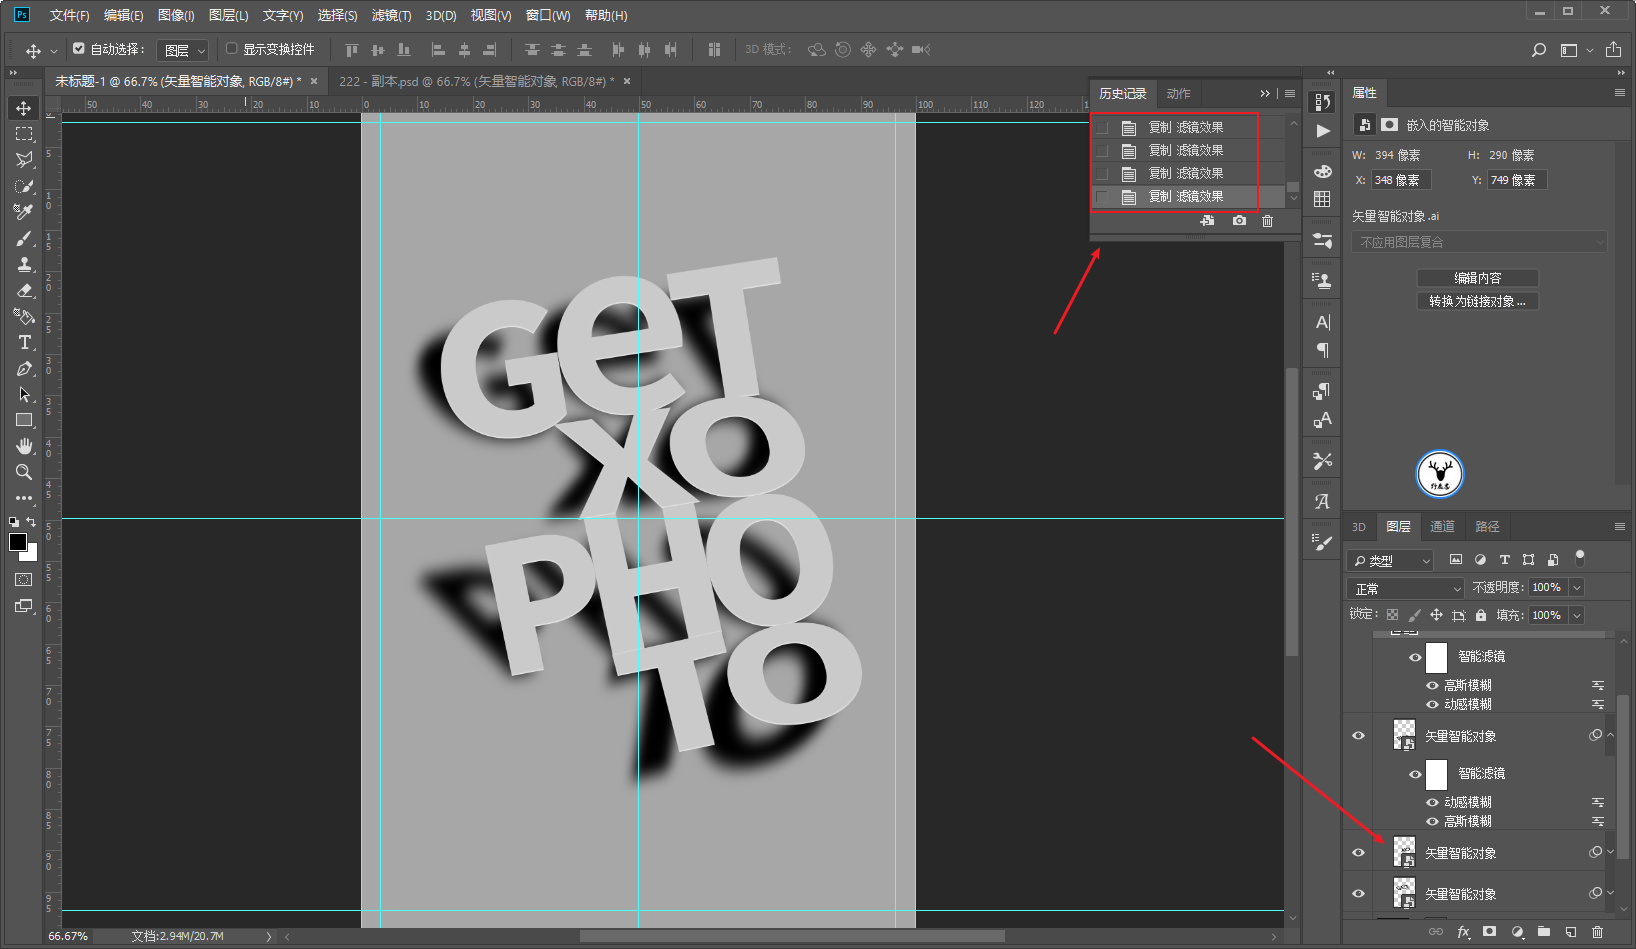This screenshot has width=1636, height=949.
Task: Set history brush source for last 复制 滤镜效果
Action: pyautogui.click(x=1102, y=197)
